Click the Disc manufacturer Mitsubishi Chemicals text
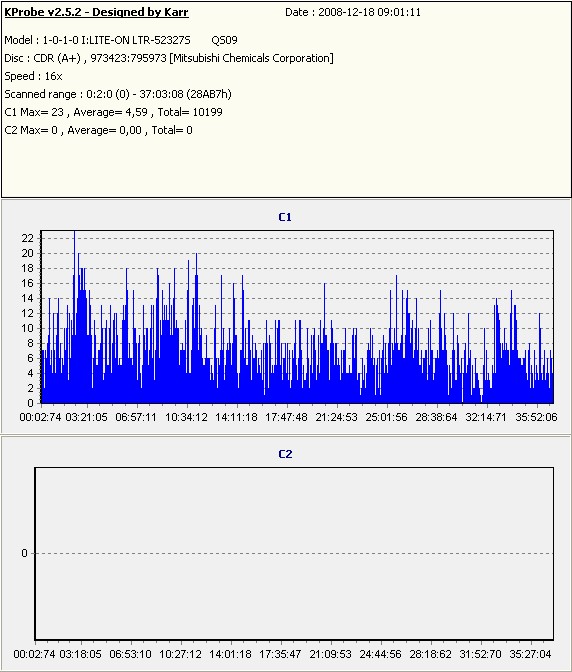Viewport: 572px width, 672px height. pyautogui.click(x=252, y=58)
